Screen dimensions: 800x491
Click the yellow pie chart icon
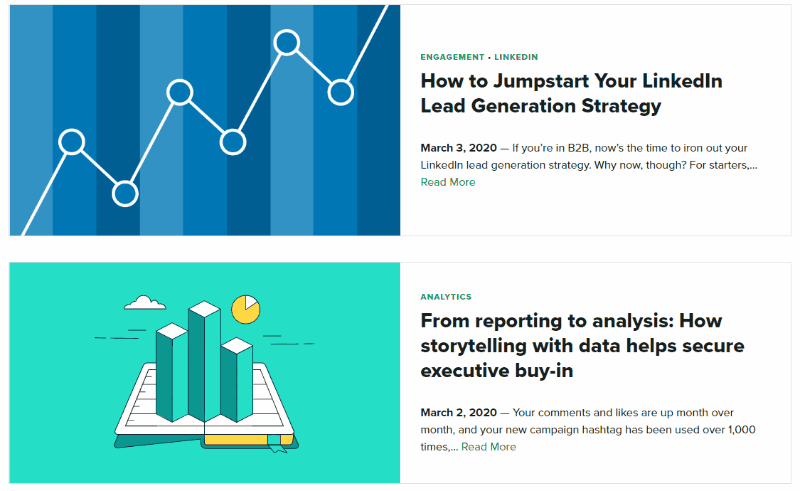click(x=246, y=309)
